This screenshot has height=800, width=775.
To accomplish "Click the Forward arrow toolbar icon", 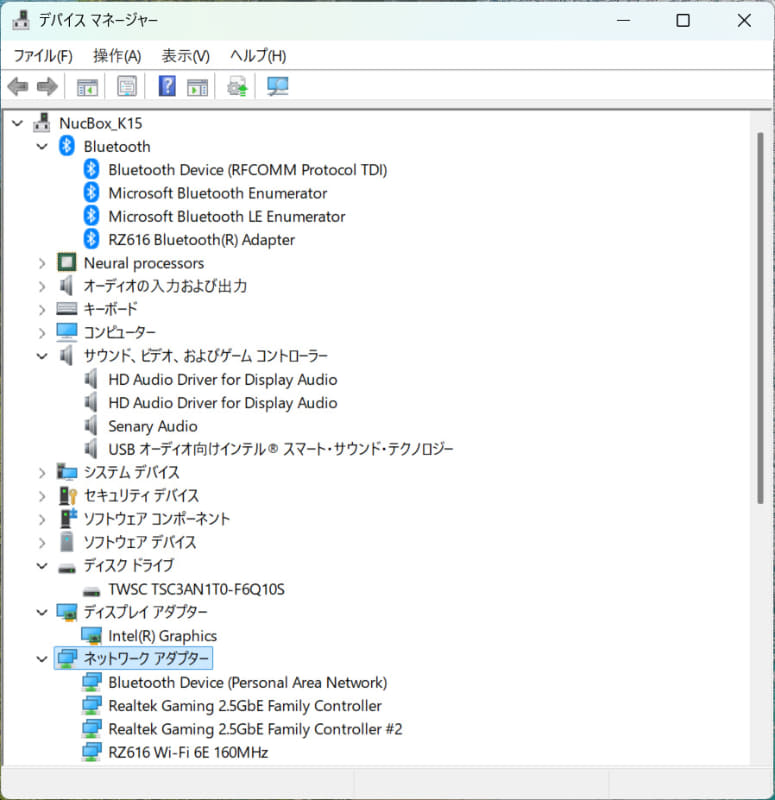I will pyautogui.click(x=47, y=86).
